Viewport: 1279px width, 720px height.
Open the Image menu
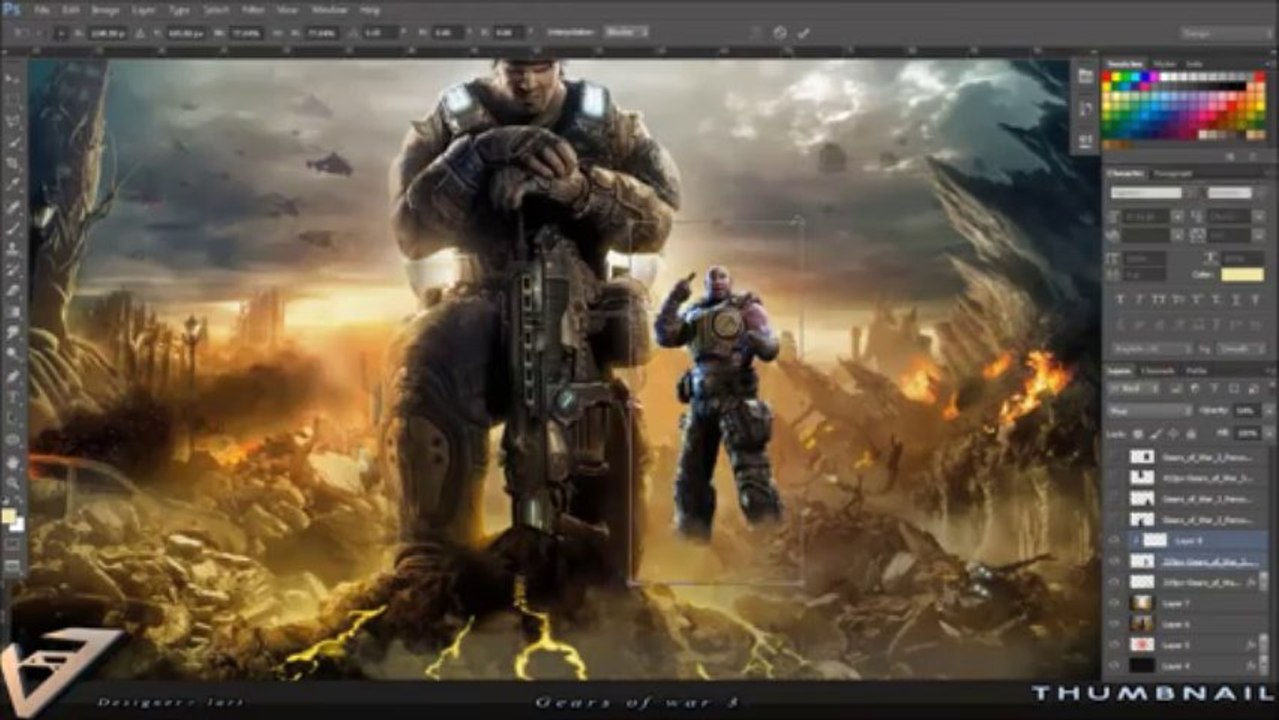[x=106, y=10]
